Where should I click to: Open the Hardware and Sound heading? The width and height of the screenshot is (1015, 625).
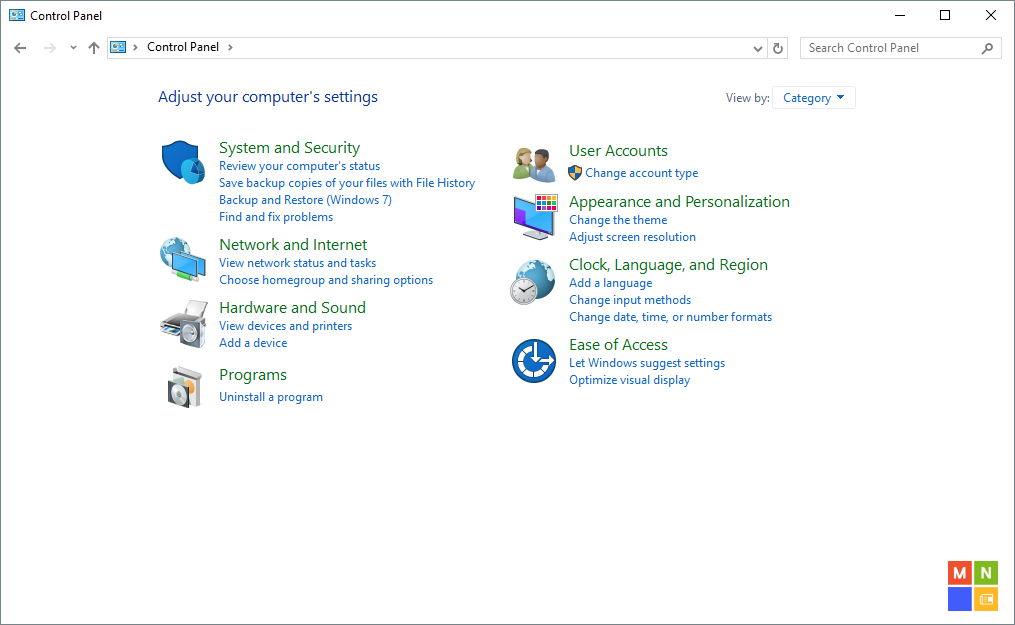tap(292, 307)
